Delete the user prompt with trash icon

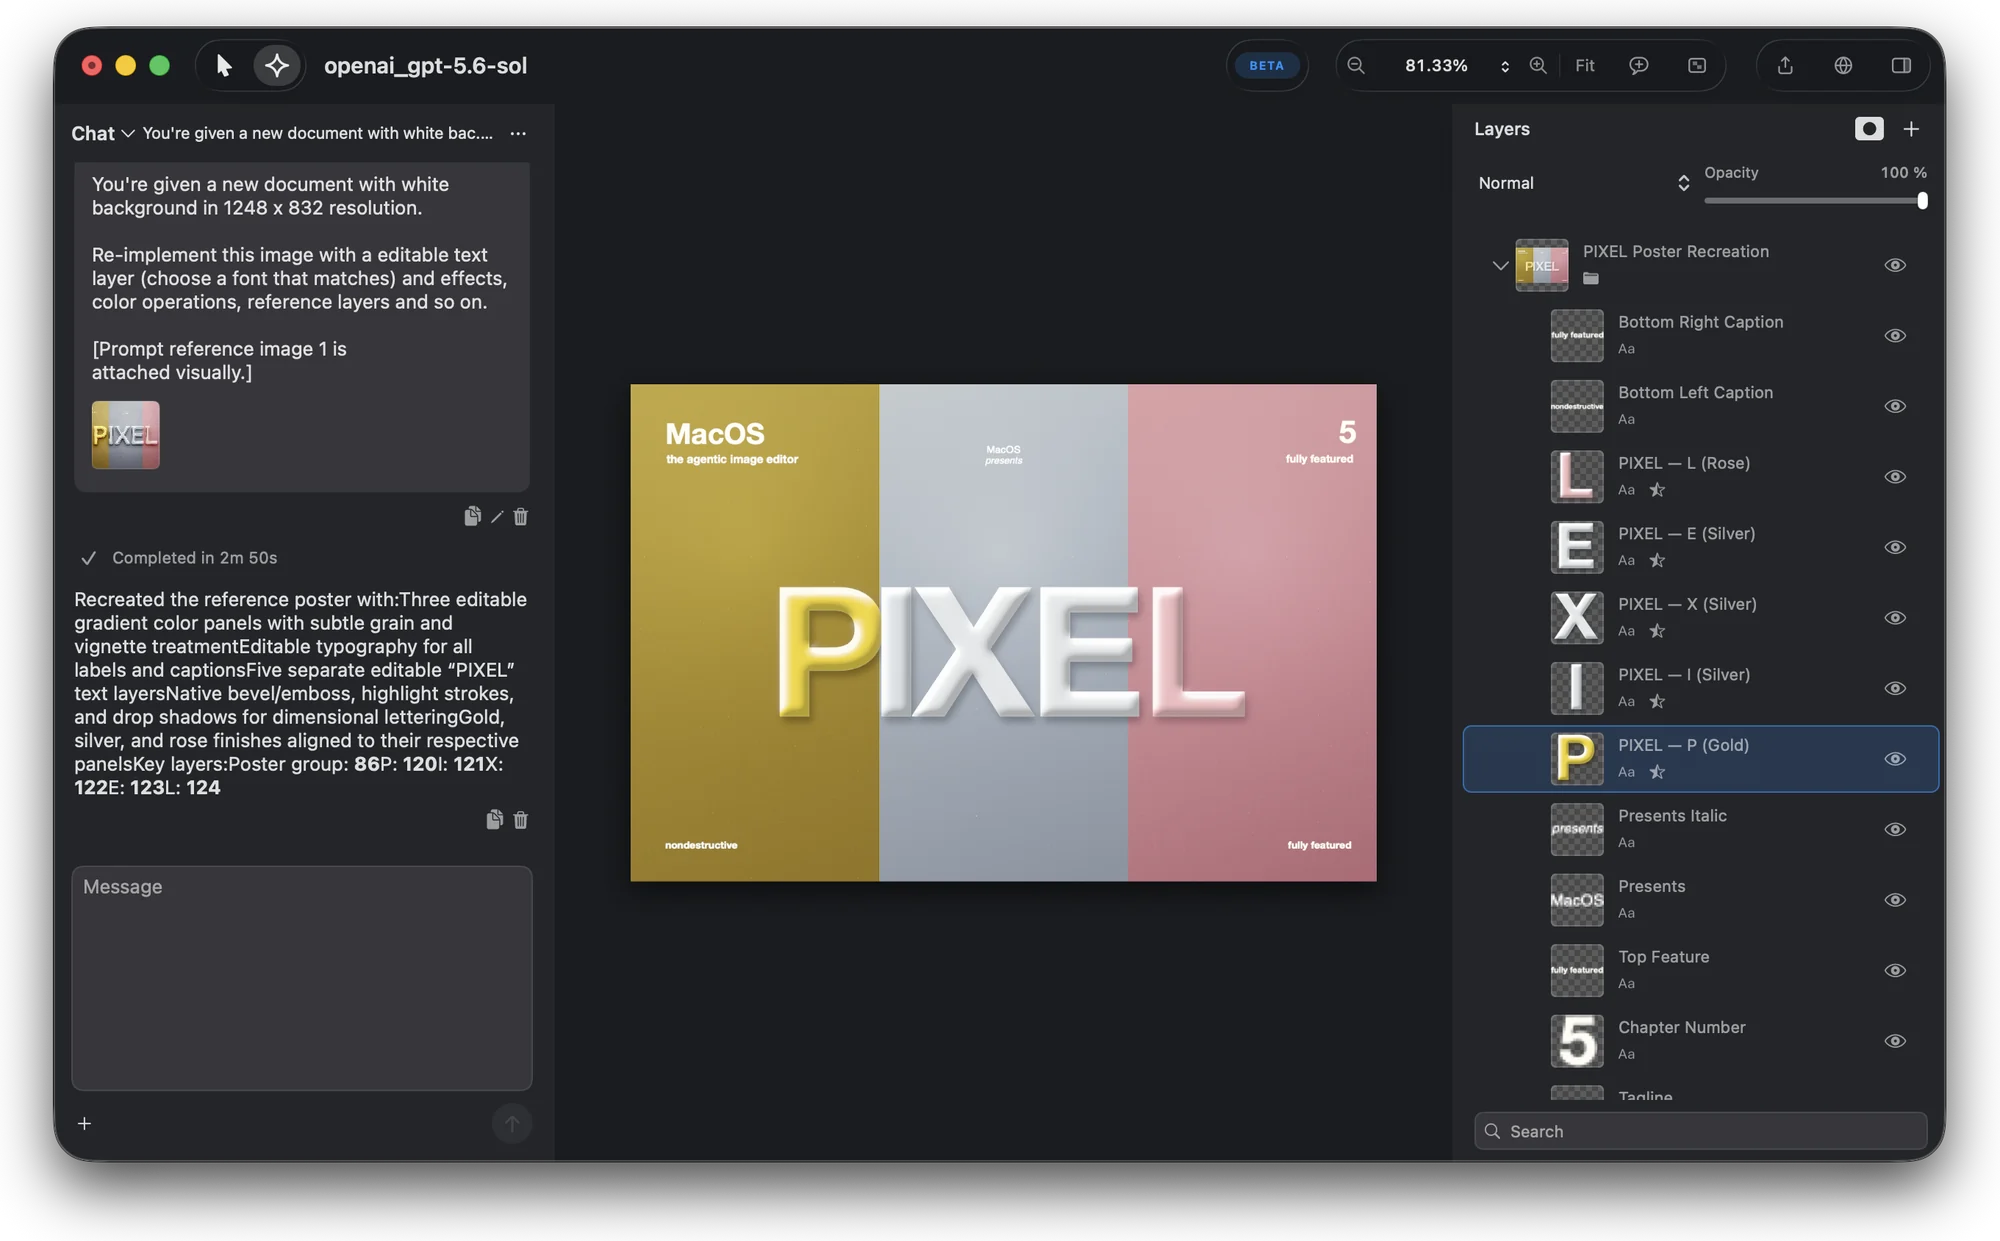pos(521,517)
